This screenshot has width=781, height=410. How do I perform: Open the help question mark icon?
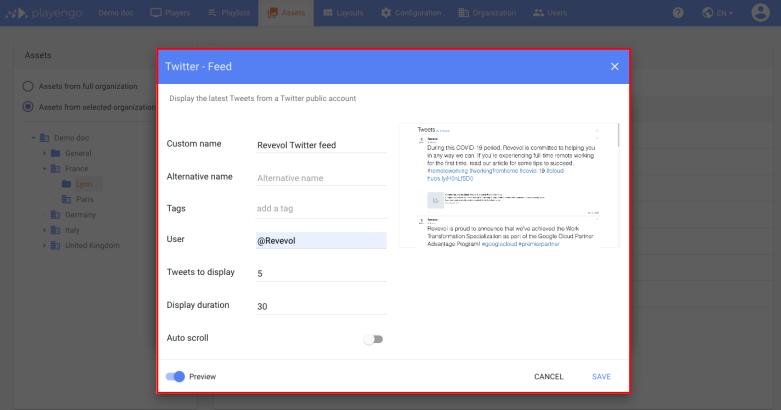coord(678,13)
